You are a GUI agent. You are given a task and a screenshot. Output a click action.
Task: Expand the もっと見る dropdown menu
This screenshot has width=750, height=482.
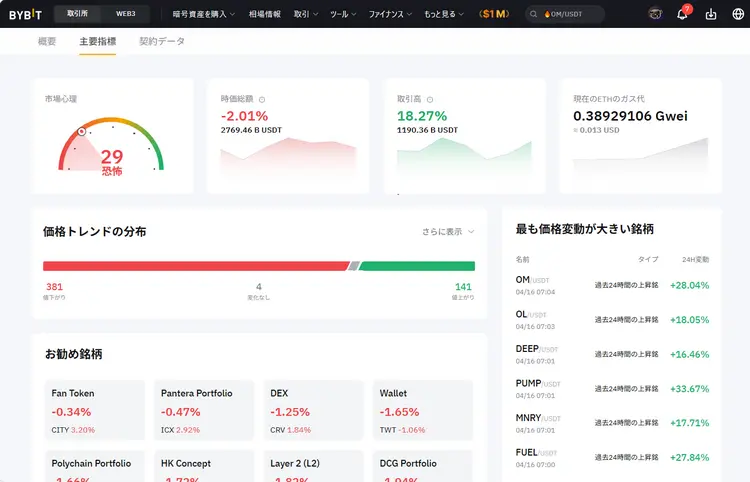pos(444,14)
